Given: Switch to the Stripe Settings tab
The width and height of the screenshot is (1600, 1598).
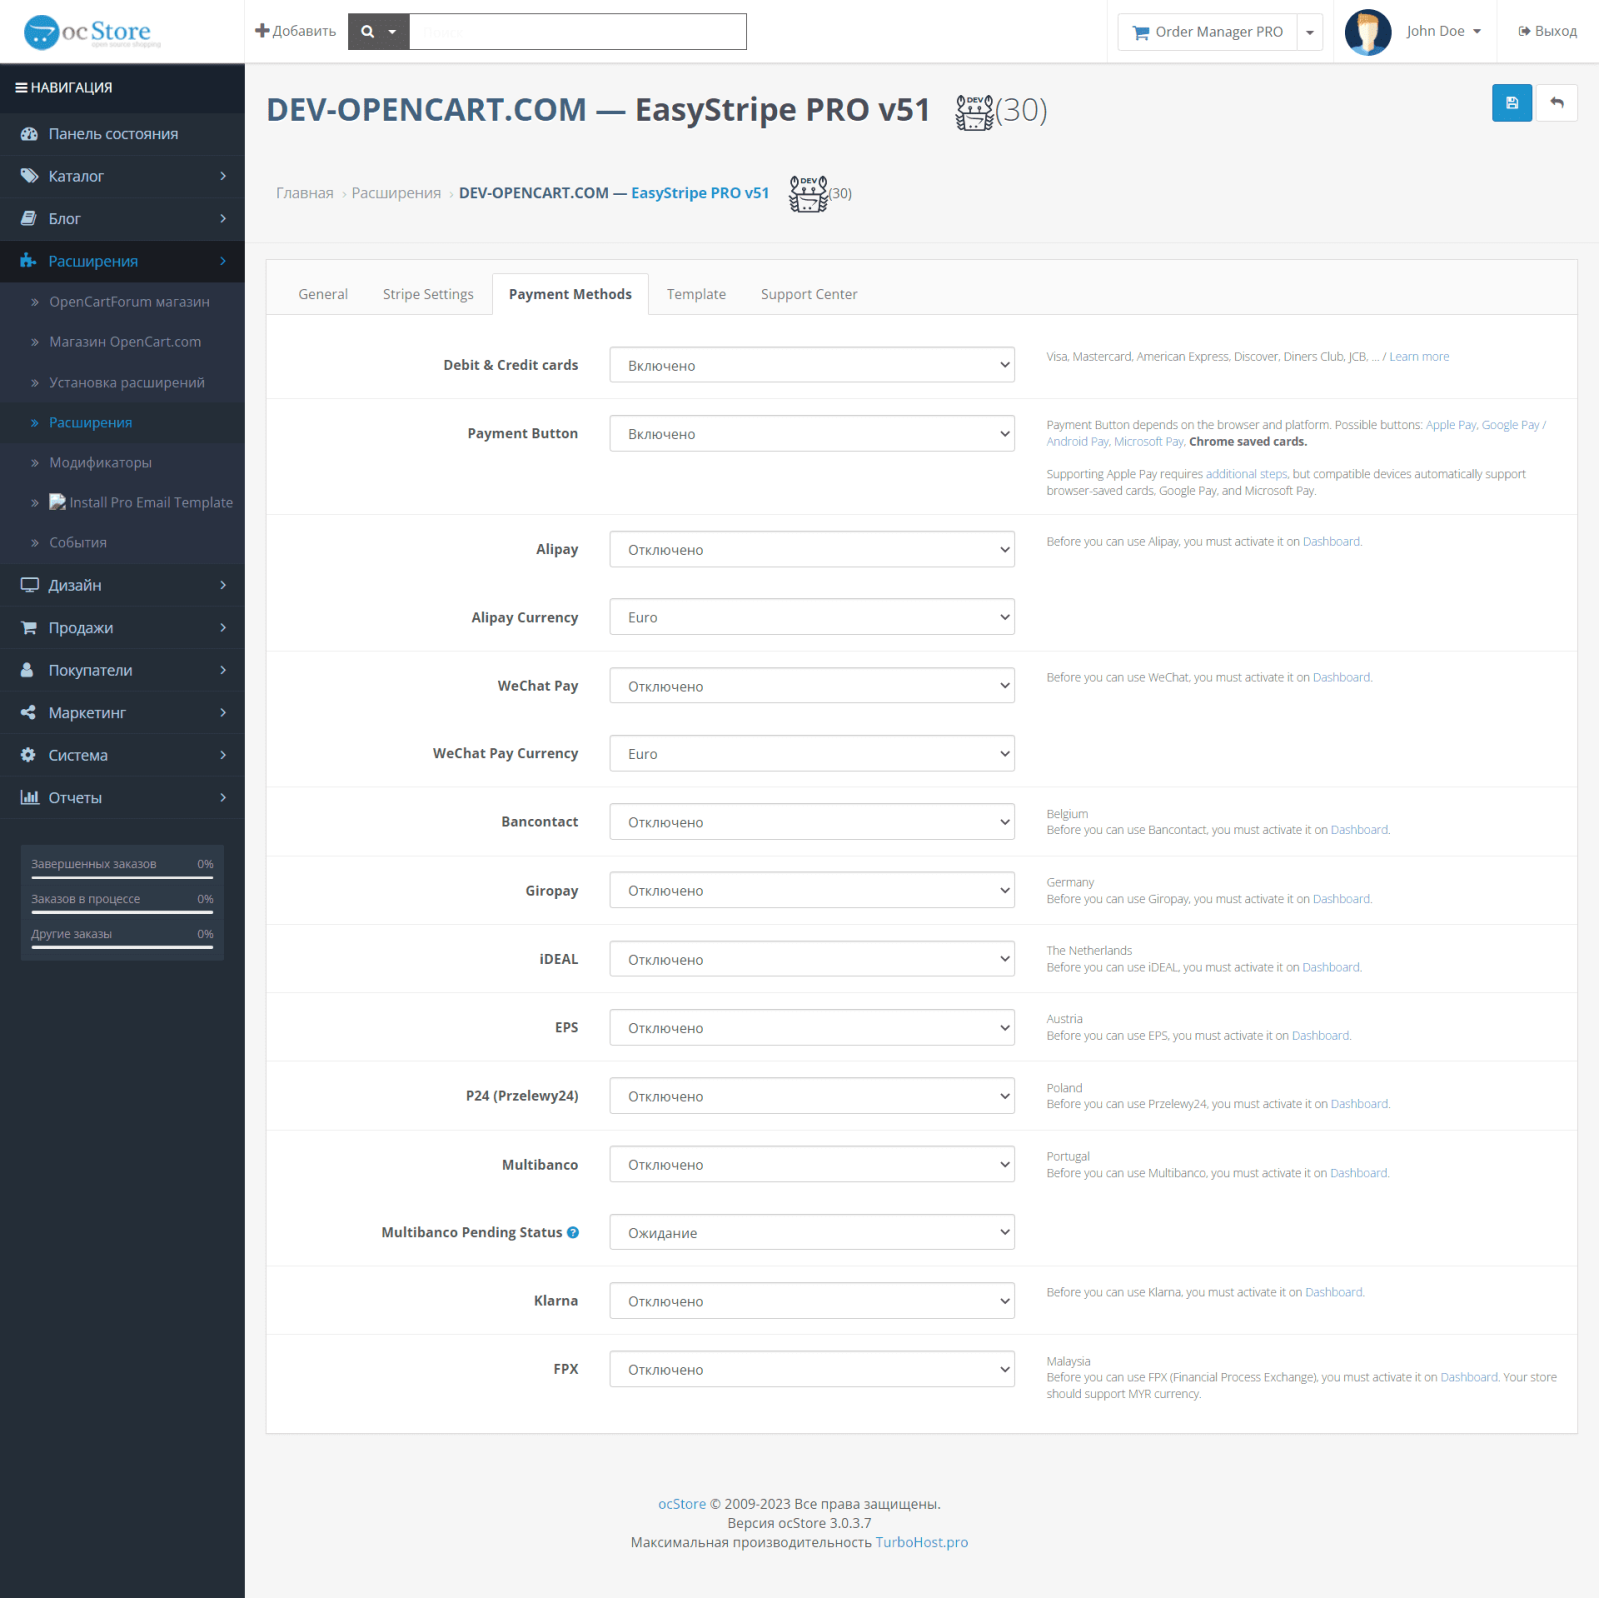Looking at the screenshot, I should [428, 294].
